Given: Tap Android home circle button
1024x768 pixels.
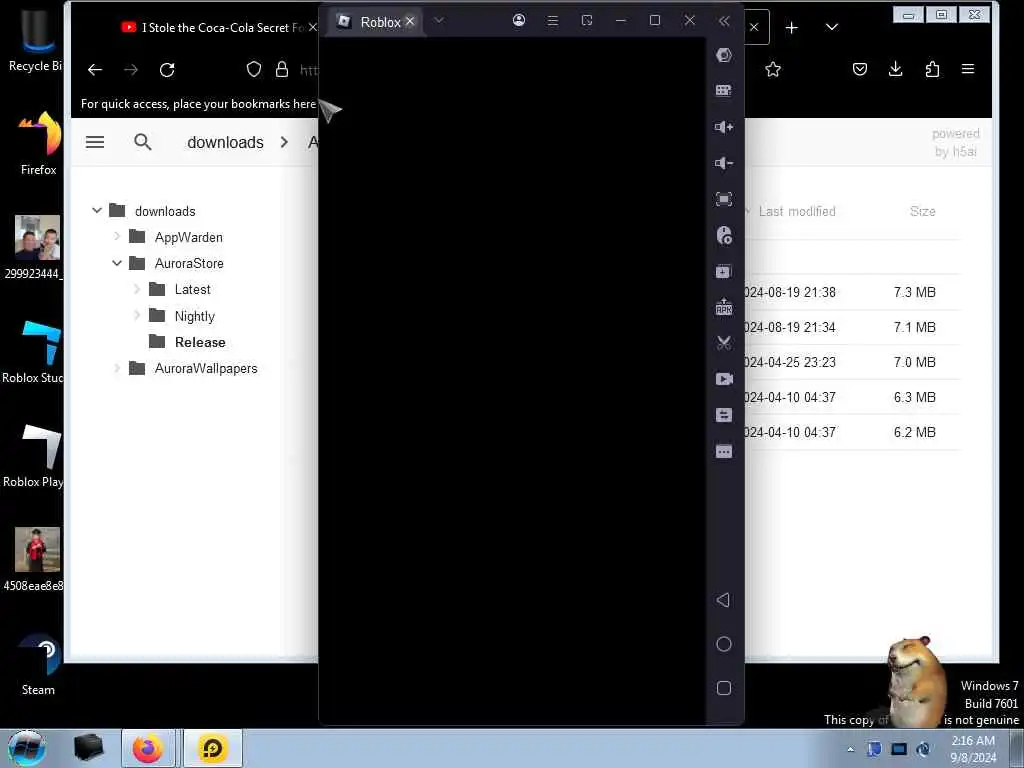Looking at the screenshot, I should tap(724, 644).
